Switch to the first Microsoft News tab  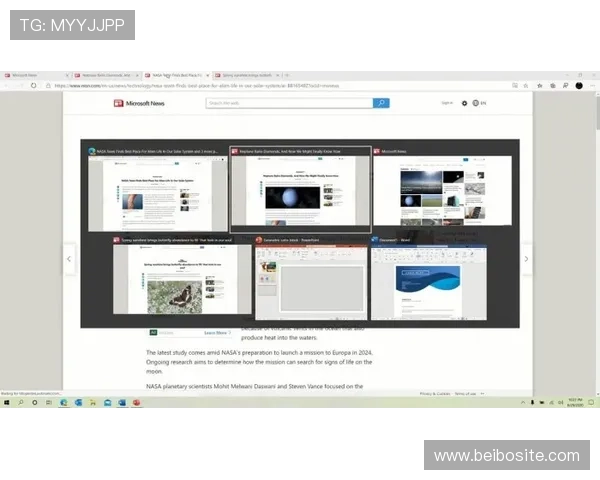pyautogui.click(x=30, y=75)
